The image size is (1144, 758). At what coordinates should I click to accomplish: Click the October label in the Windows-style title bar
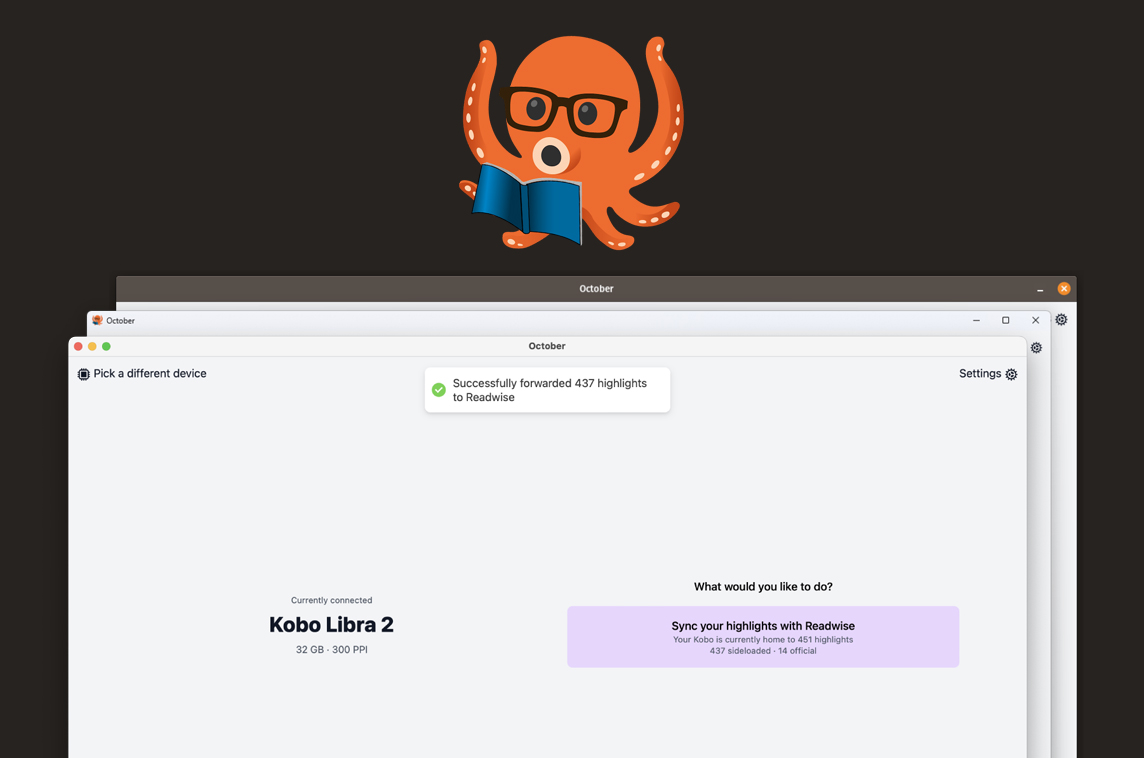[x=120, y=321]
